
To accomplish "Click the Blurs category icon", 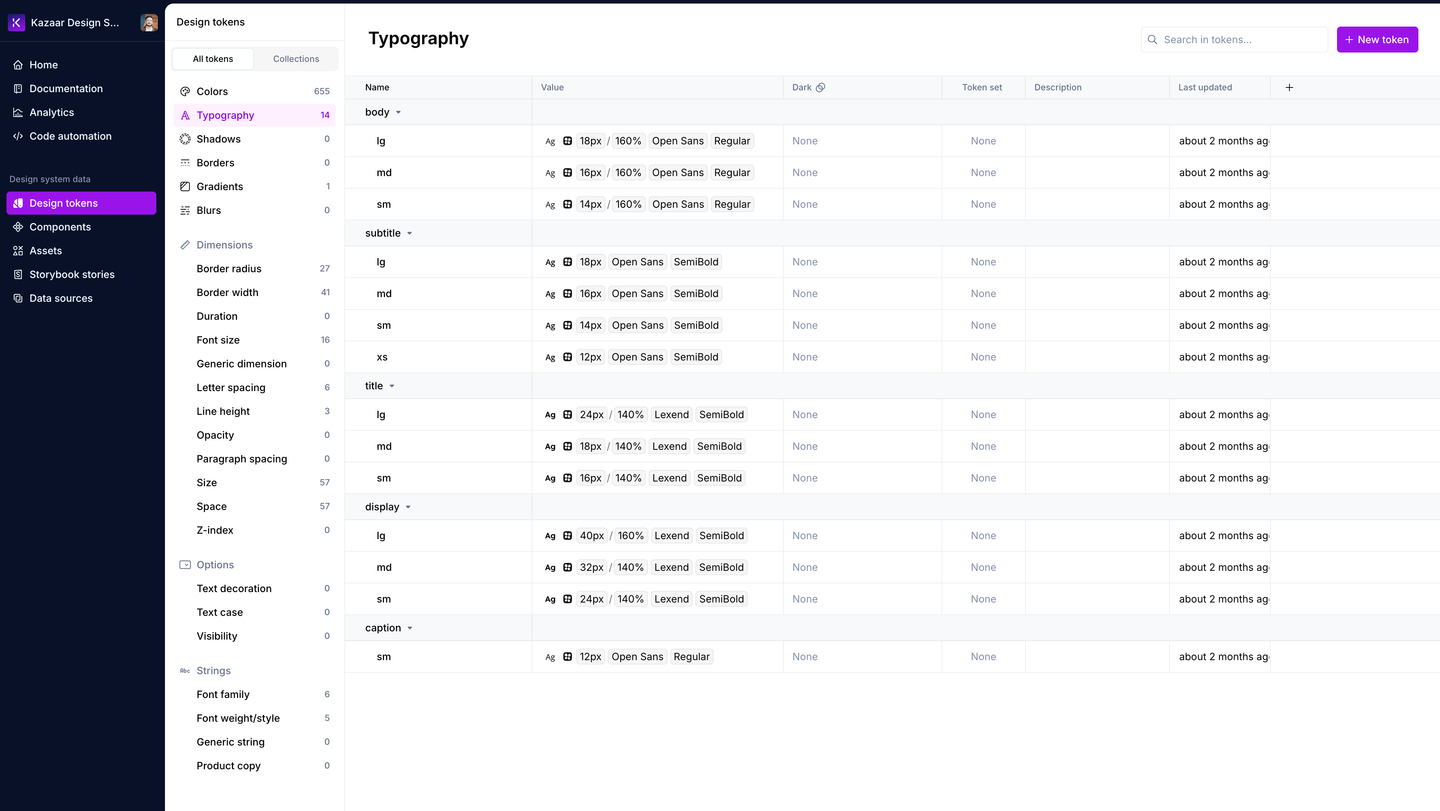I will pyautogui.click(x=185, y=211).
